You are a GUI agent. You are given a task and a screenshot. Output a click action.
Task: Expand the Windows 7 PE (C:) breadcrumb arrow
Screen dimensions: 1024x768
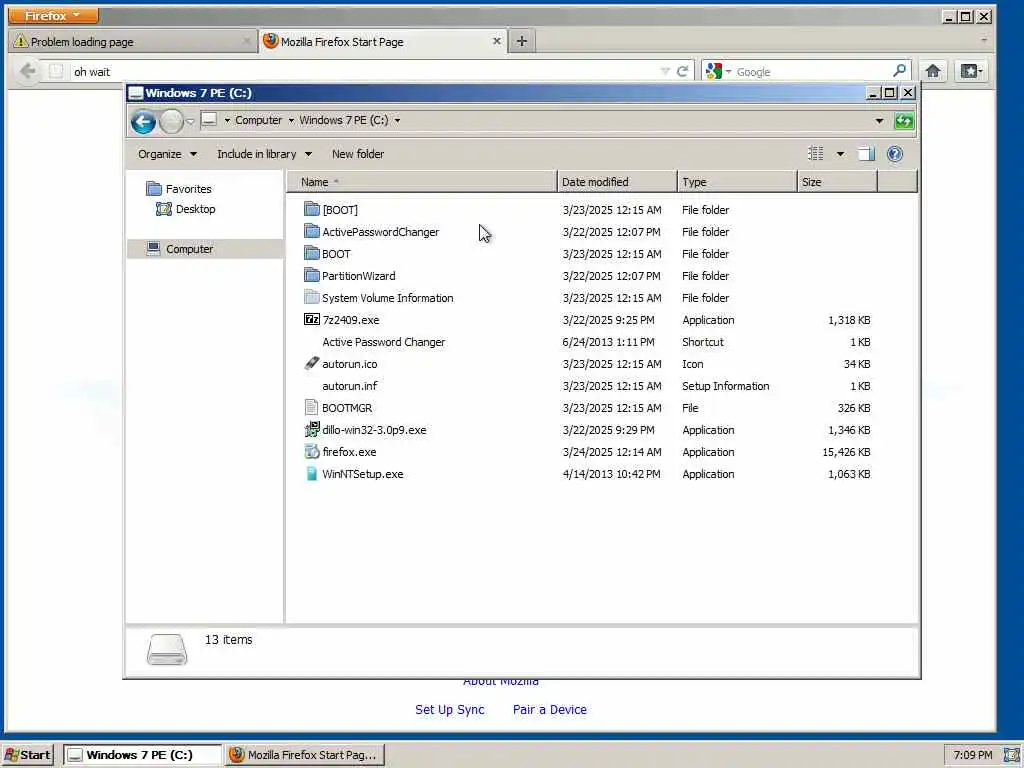[x=397, y=120]
